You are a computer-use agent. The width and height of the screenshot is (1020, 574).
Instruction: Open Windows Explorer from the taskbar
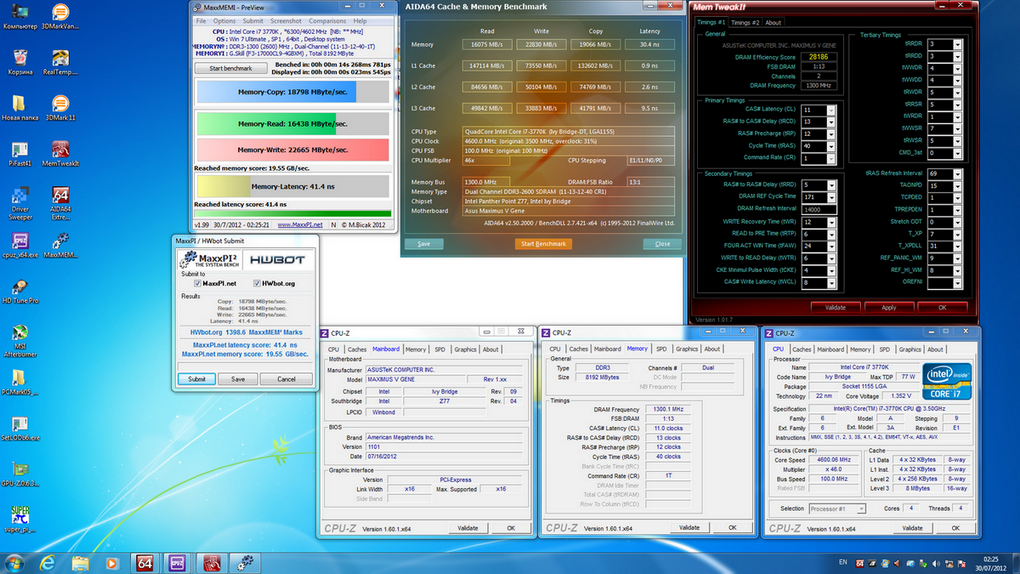coord(80,563)
